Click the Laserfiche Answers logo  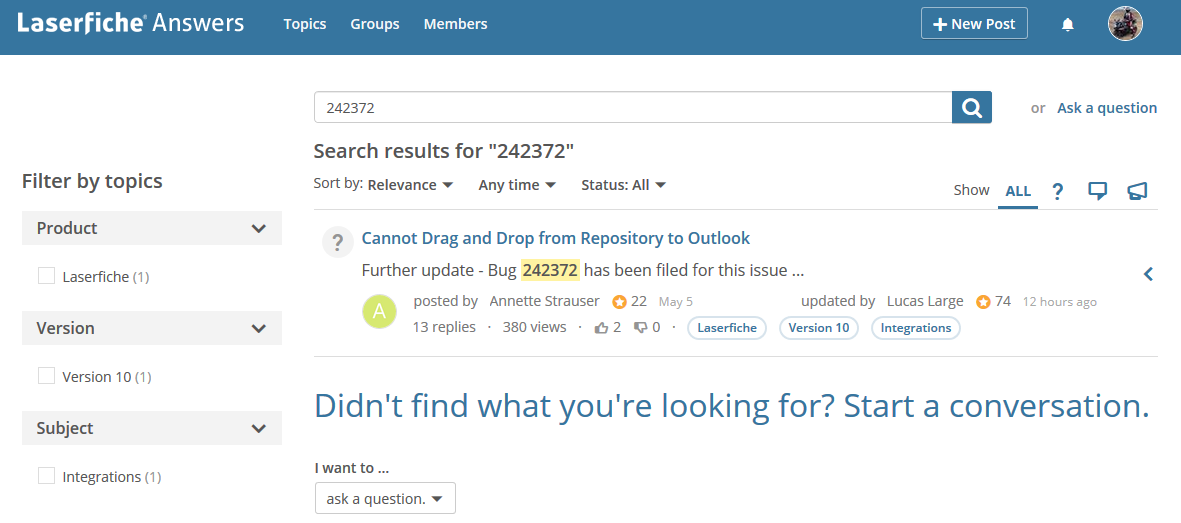pyautogui.click(x=130, y=23)
